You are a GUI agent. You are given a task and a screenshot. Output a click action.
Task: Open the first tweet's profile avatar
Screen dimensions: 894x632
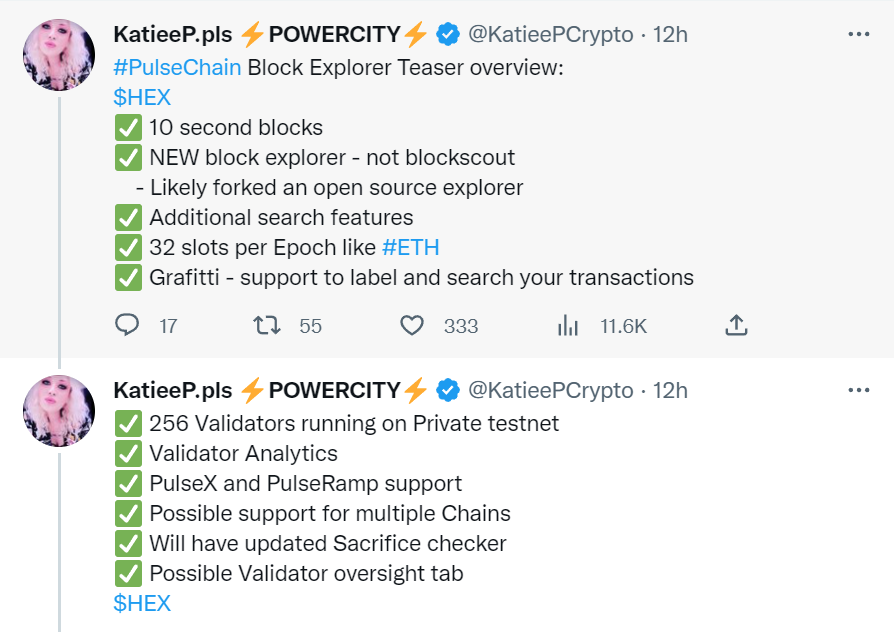[x=59, y=55]
